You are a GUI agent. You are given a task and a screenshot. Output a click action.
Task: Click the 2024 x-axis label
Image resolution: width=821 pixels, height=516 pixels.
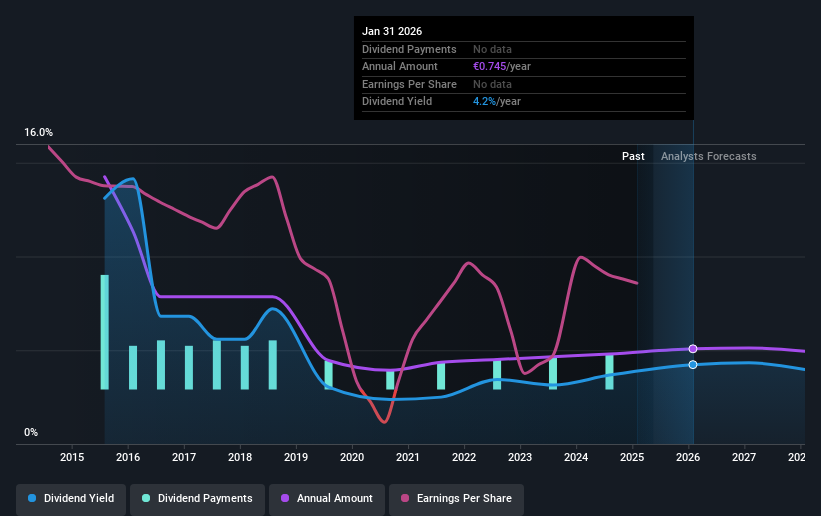tap(576, 457)
